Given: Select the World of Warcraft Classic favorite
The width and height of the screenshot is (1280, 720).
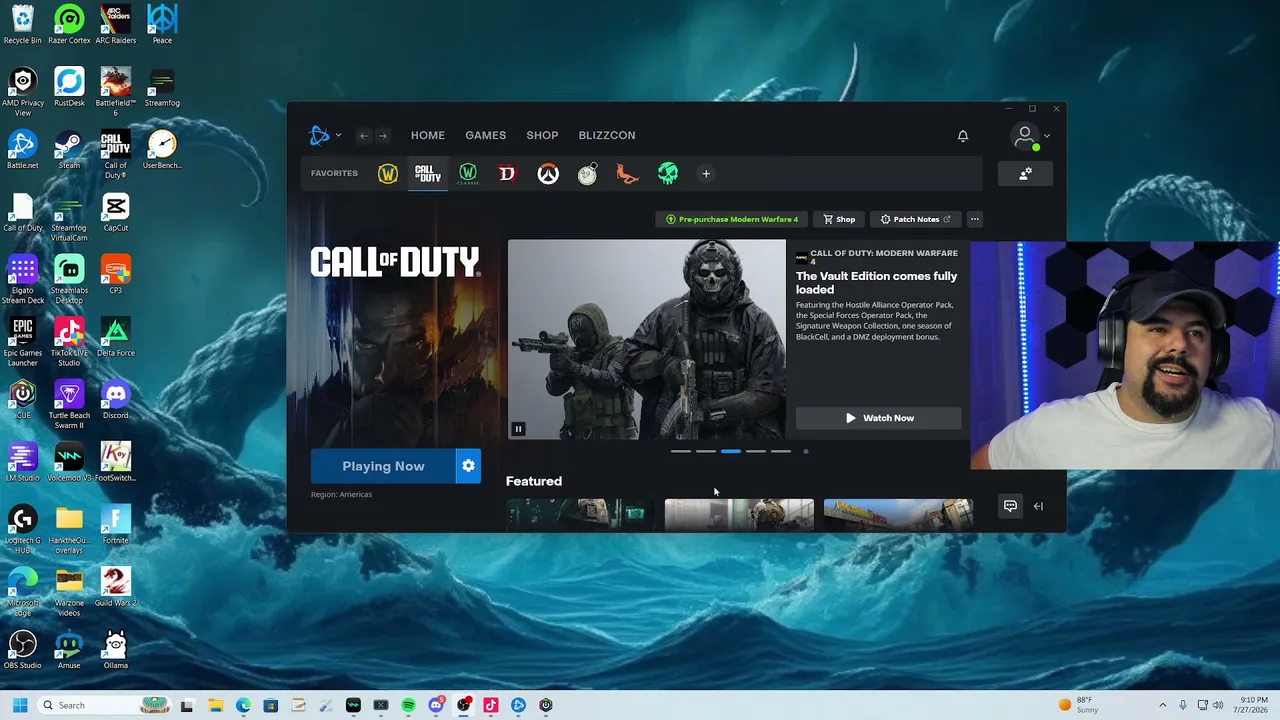Looking at the screenshot, I should click(468, 174).
